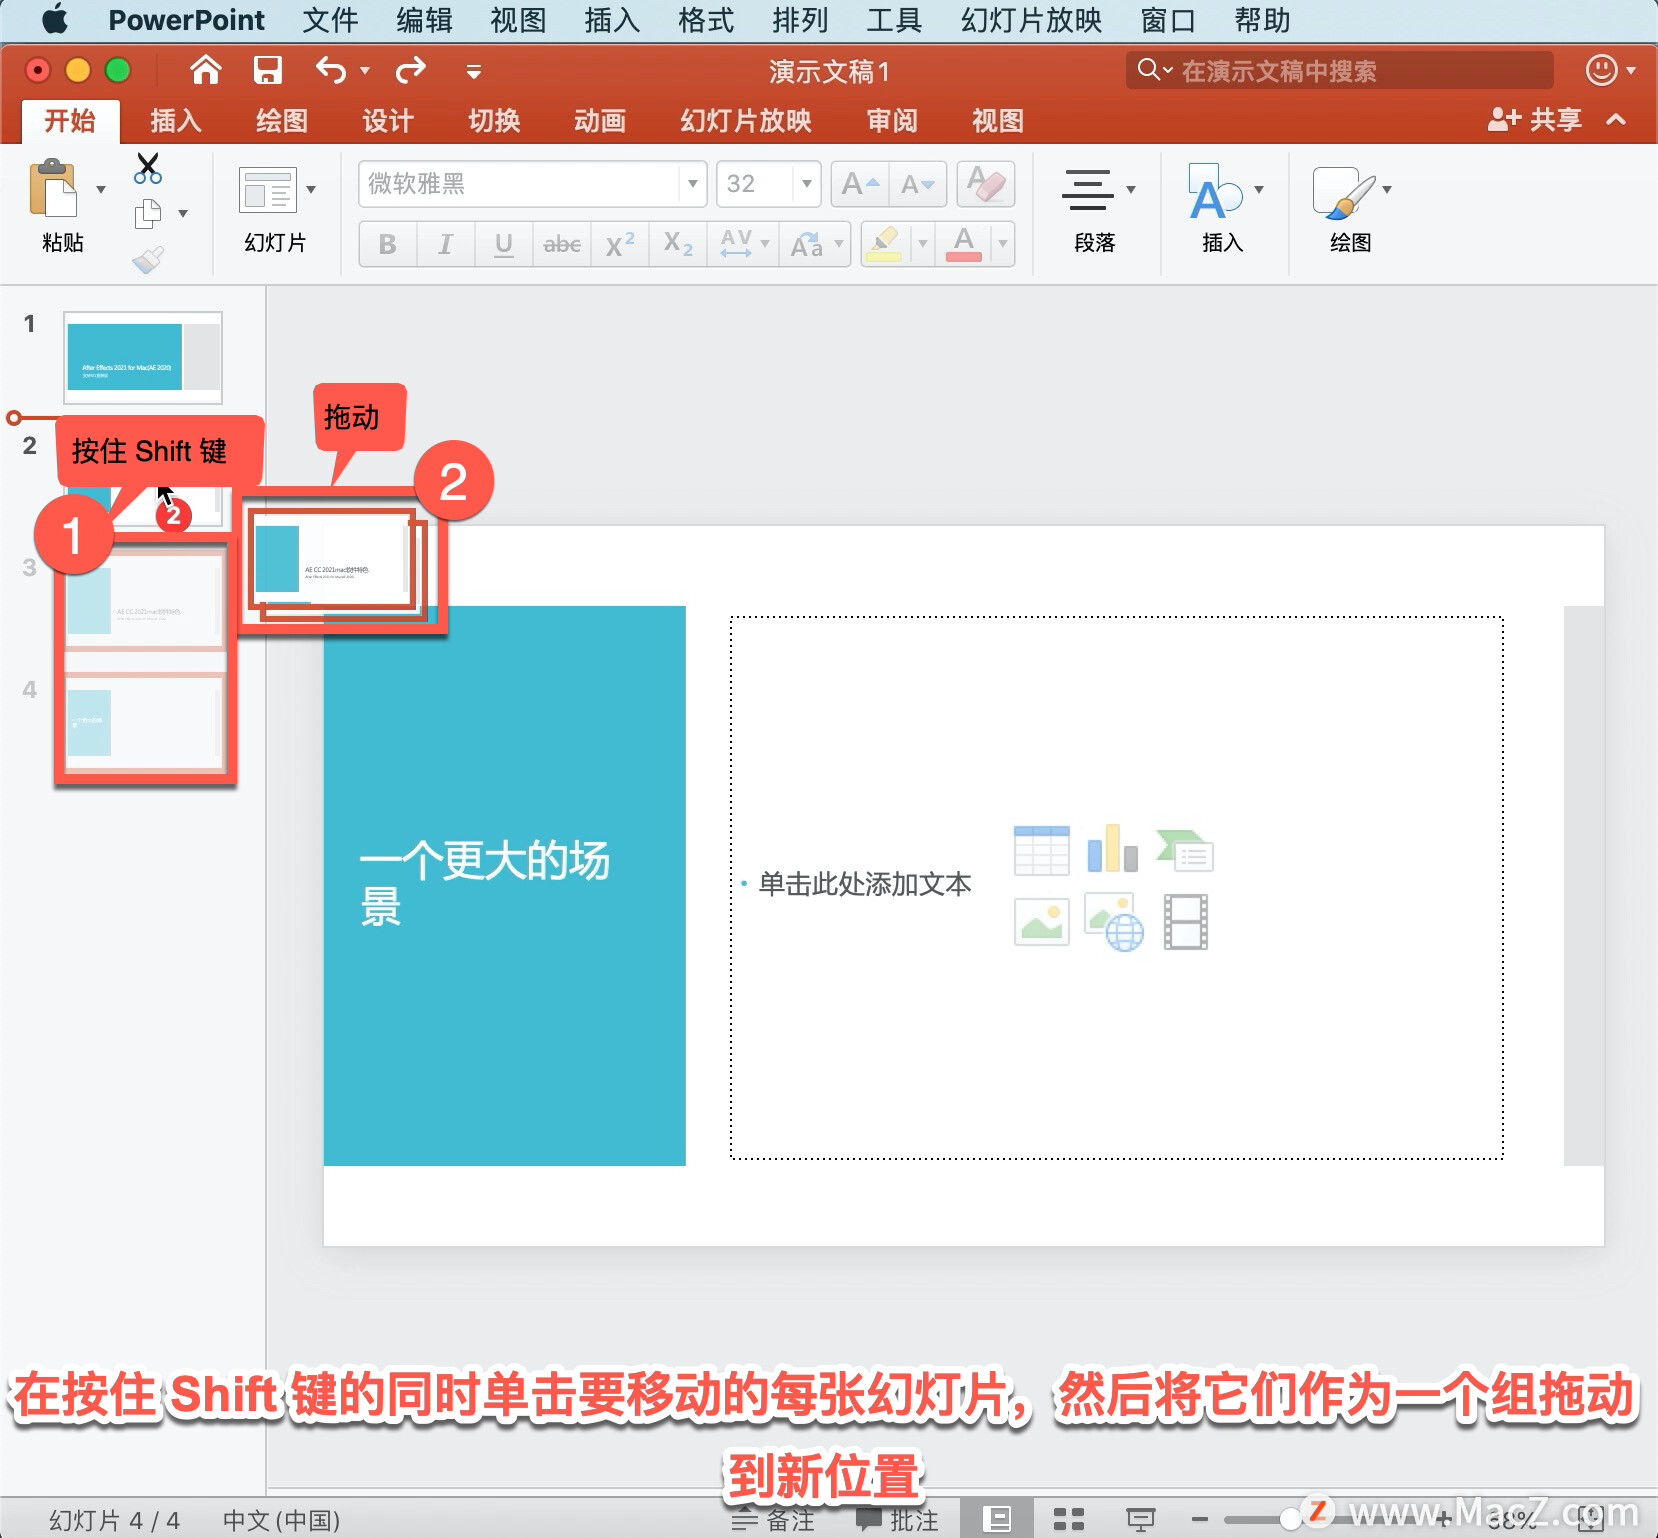This screenshot has height=1538, width=1658.
Task: Expand the Paste options arrow
Action: click(101, 189)
